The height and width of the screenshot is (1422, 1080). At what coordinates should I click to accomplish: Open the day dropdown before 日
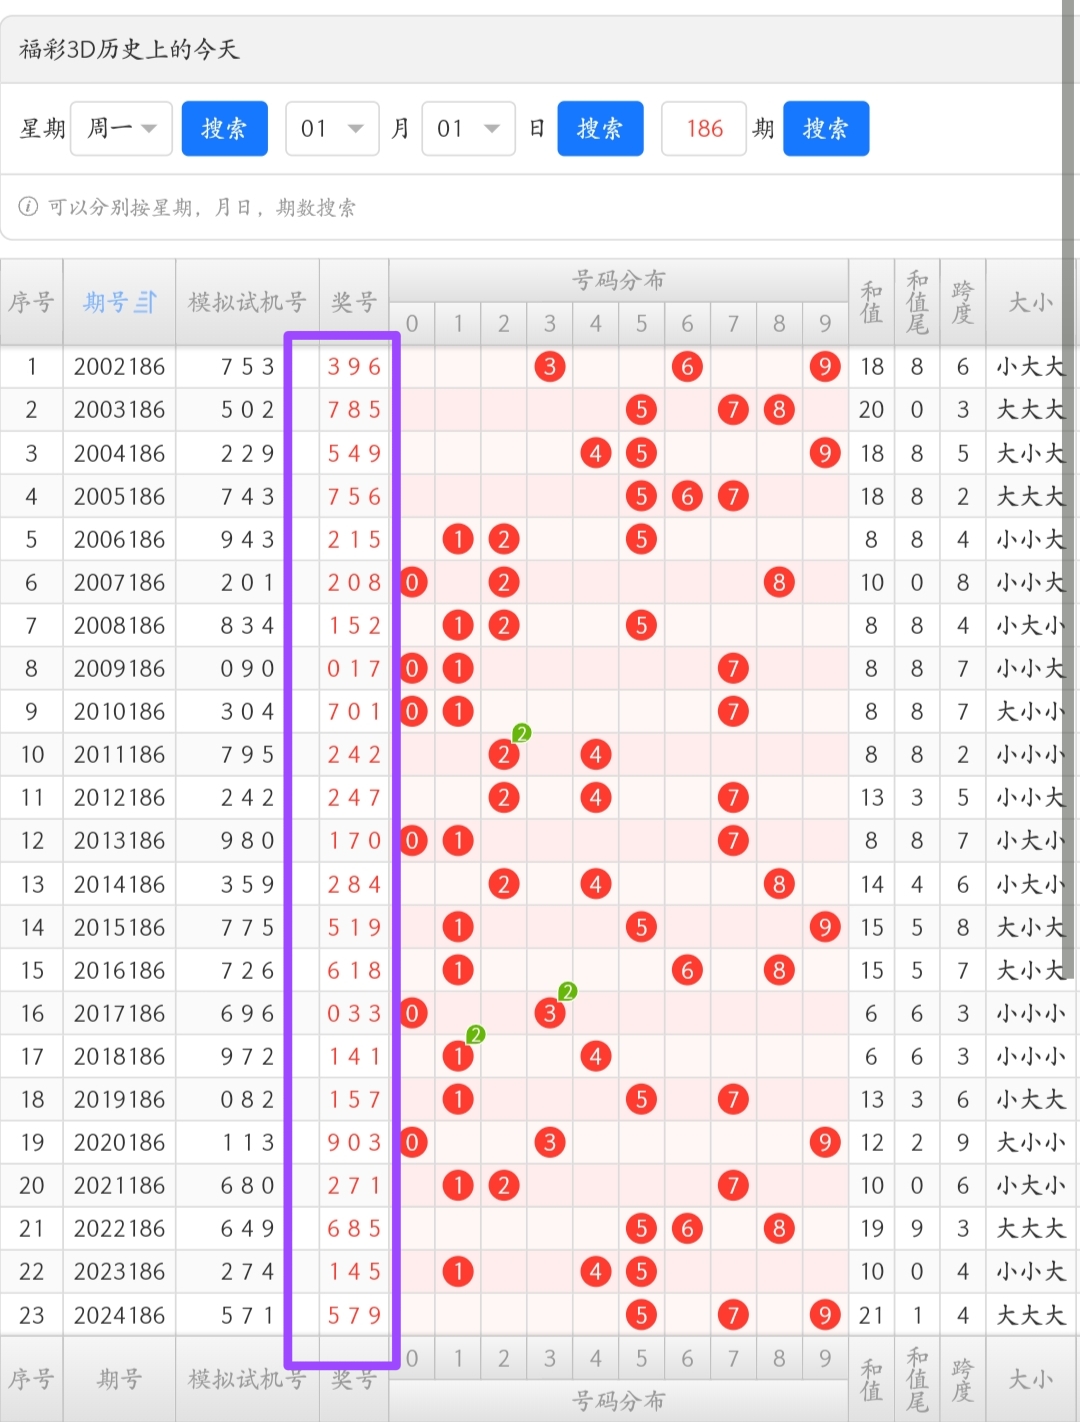tap(468, 128)
